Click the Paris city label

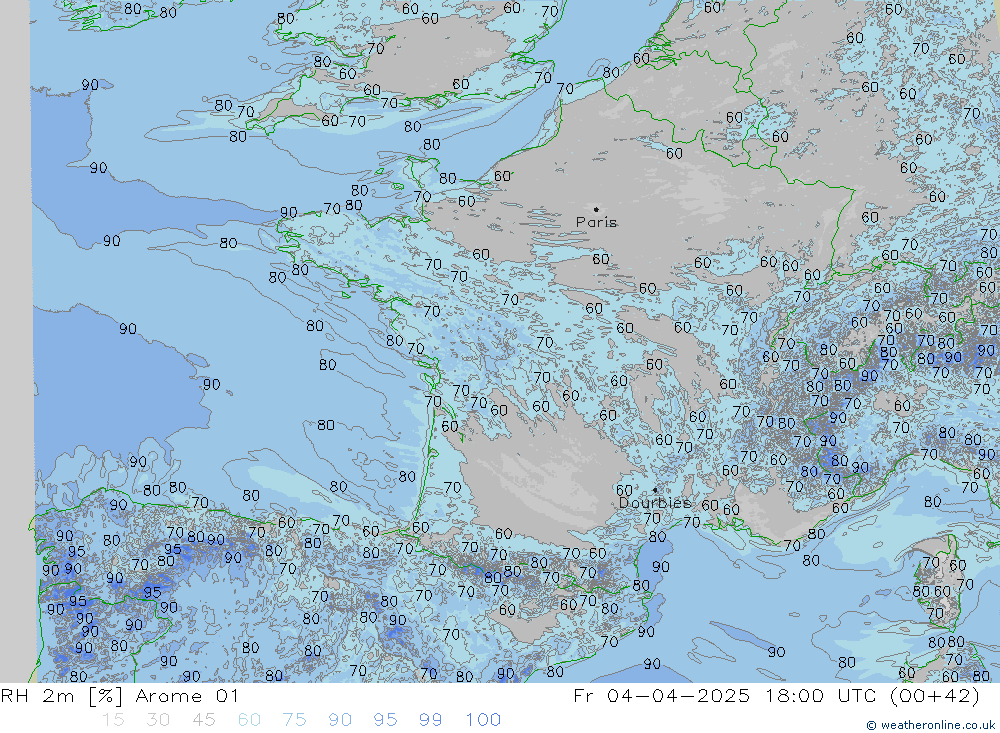pyautogui.click(x=596, y=222)
